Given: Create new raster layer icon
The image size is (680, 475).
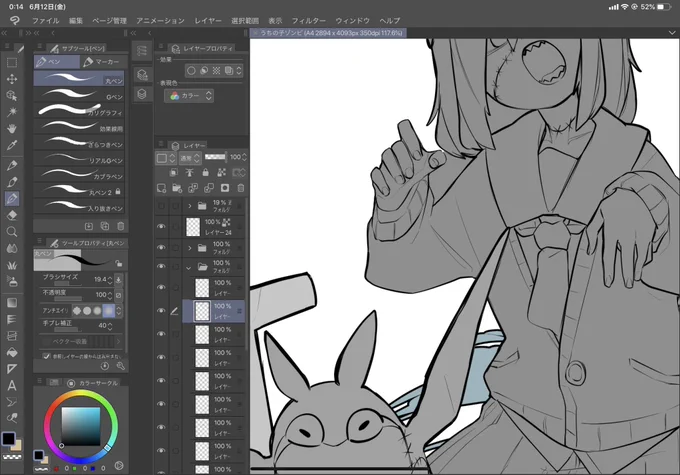Looking at the screenshot, I should (161, 188).
